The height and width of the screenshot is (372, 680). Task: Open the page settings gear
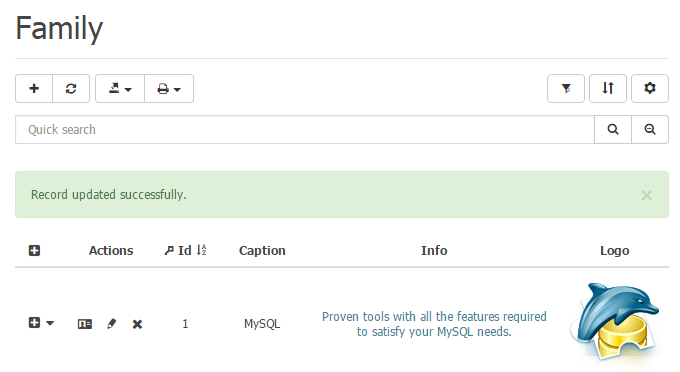click(650, 88)
